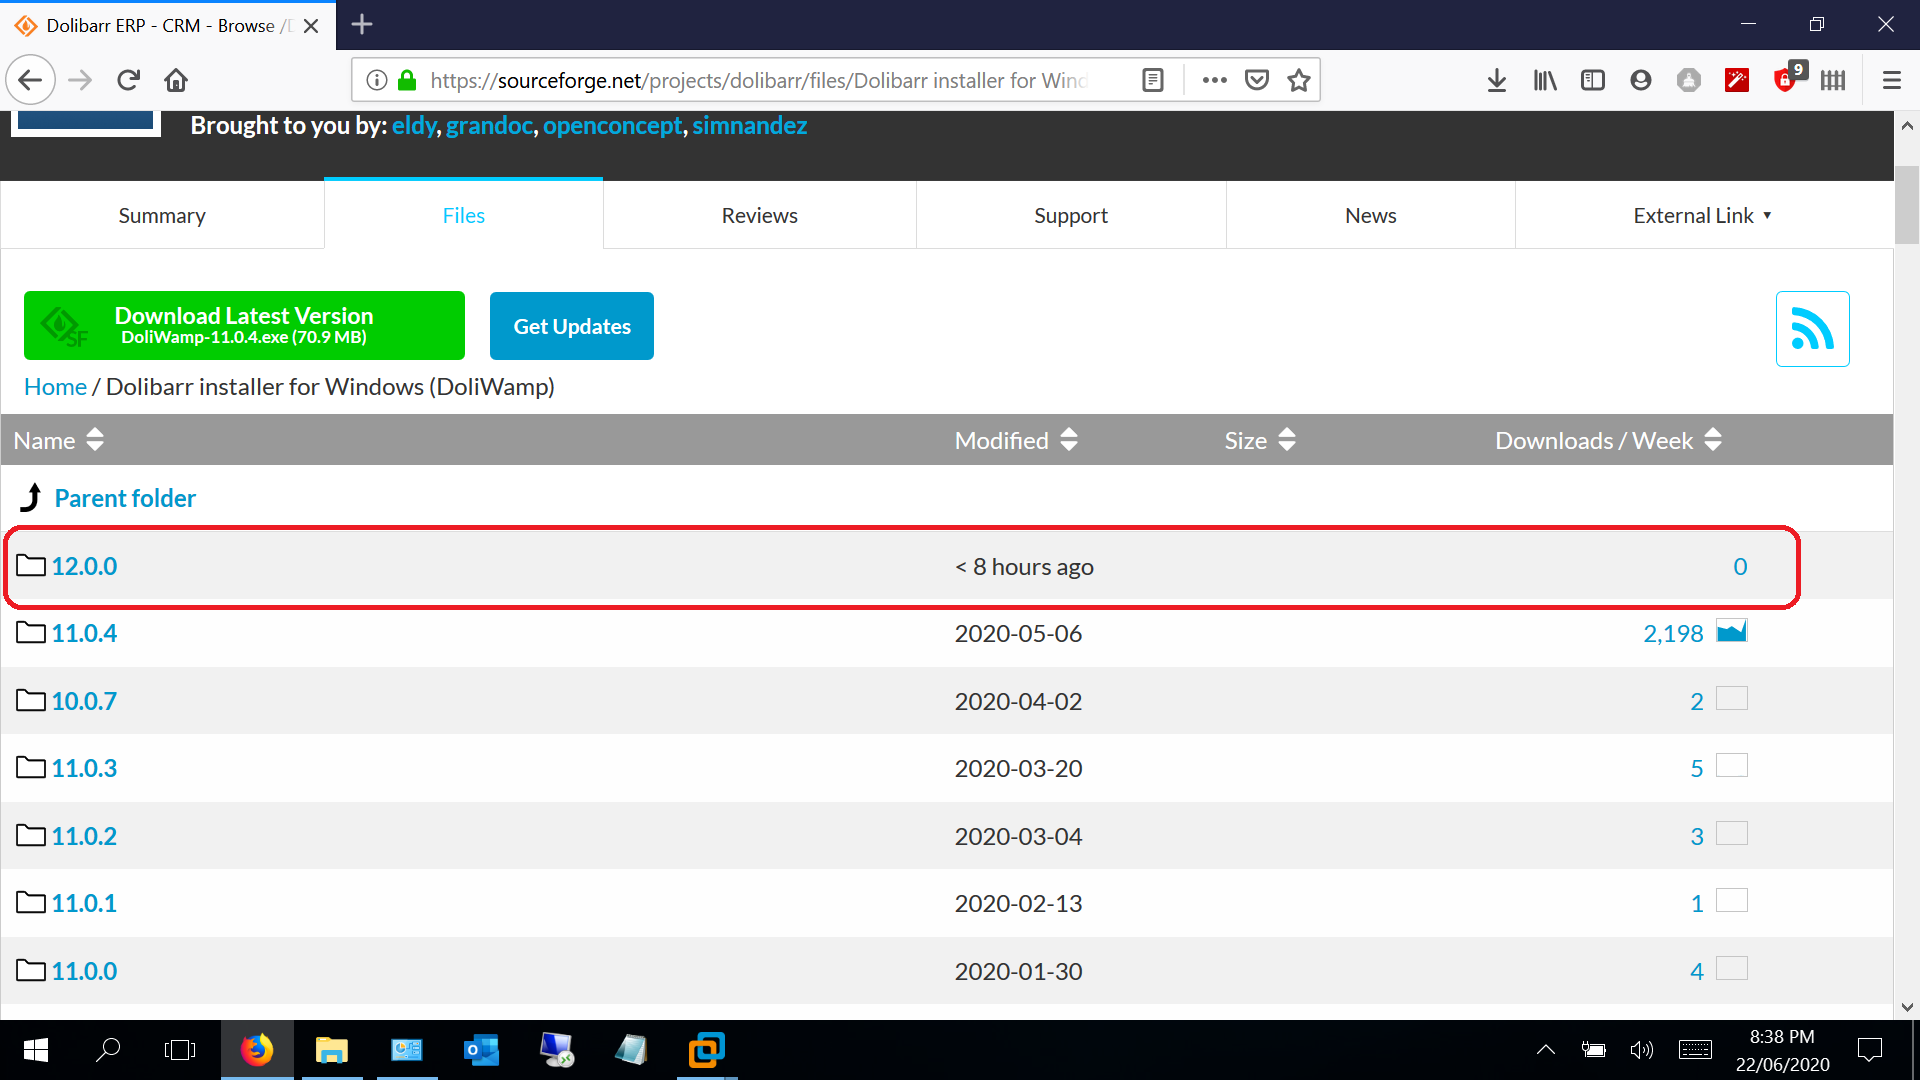1920x1080 pixels.
Task: Click the red extension icon with badge 9
Action: click(1787, 78)
